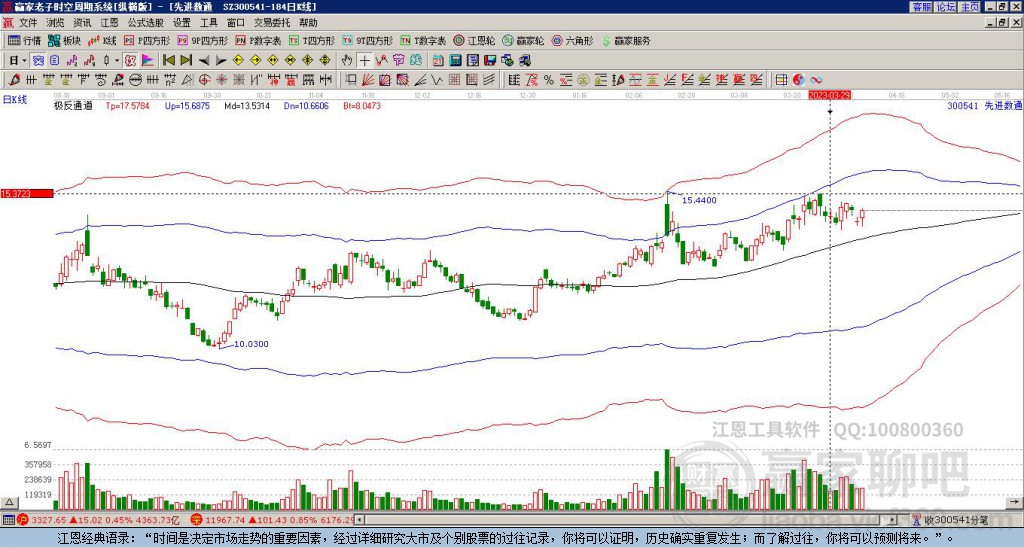Expand the candlestick chart type dropdown arrow

pyautogui.click(x=117, y=61)
